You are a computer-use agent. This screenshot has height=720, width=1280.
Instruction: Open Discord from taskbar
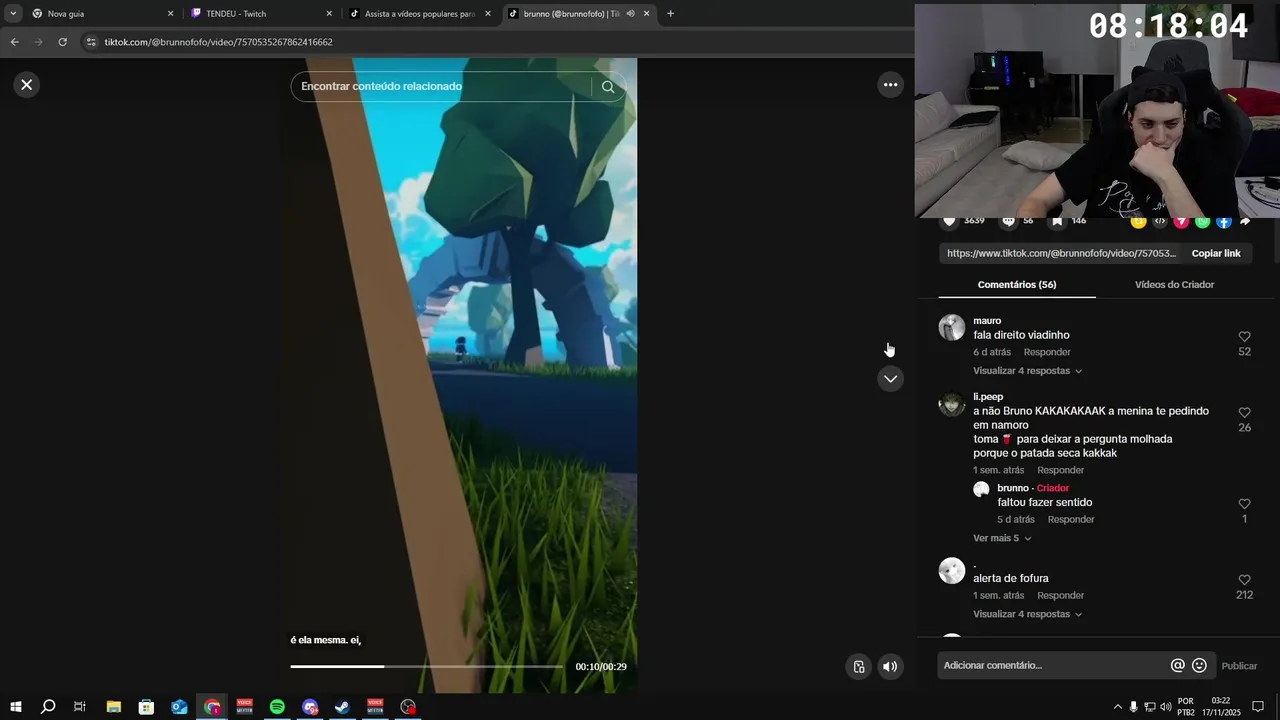pyautogui.click(x=310, y=707)
